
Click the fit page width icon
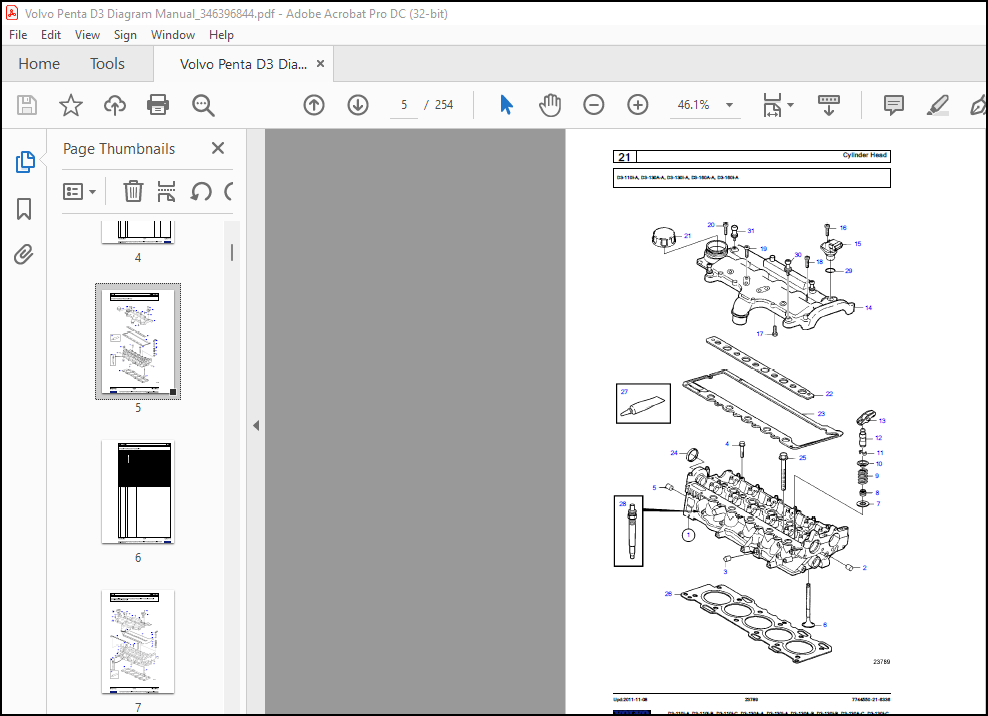tap(773, 105)
